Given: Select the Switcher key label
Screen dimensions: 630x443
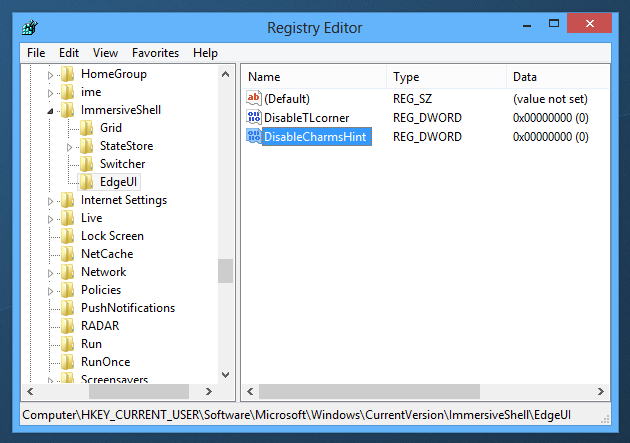Looking at the screenshot, I should point(123,164).
